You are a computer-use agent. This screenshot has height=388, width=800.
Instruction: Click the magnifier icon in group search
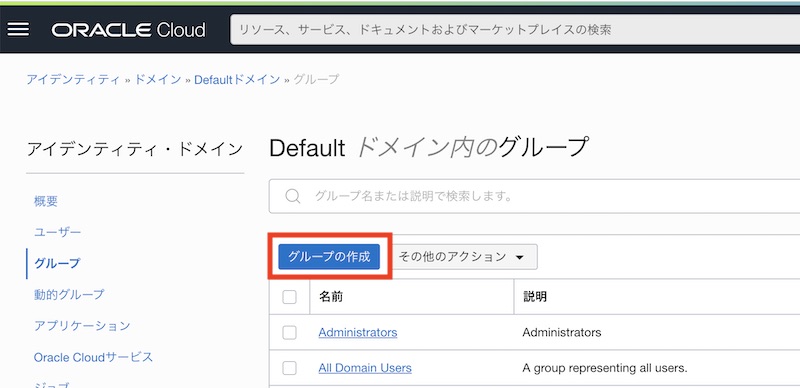(292, 196)
